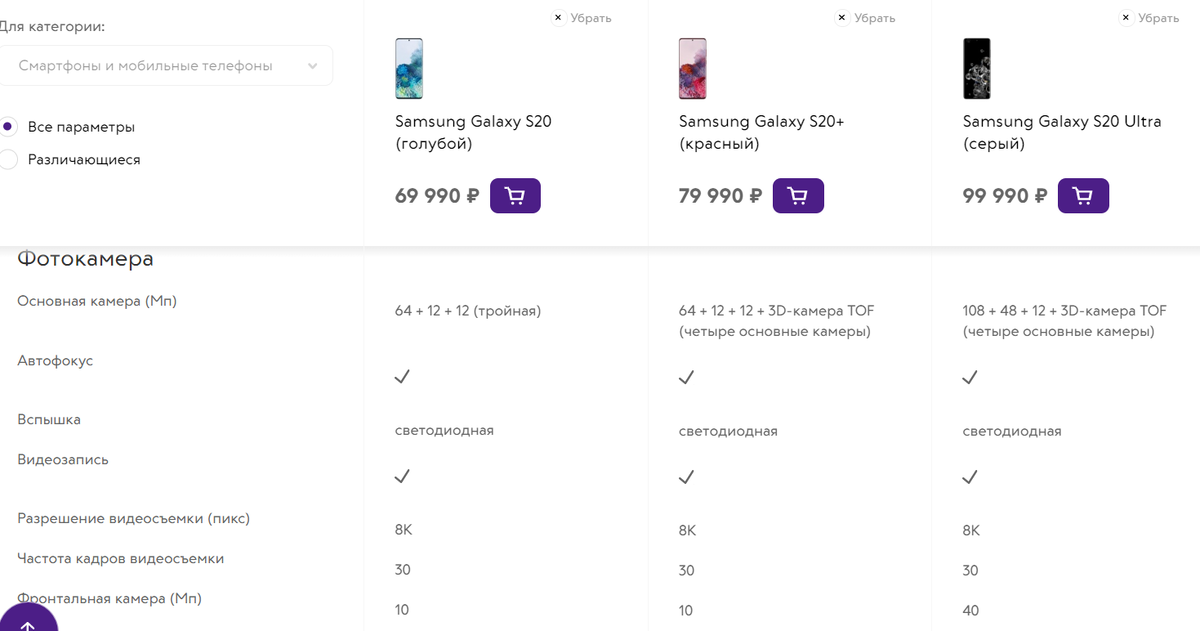
Task: Click the 'Основная камера (Мп)' parameter label
Action: pos(97,301)
